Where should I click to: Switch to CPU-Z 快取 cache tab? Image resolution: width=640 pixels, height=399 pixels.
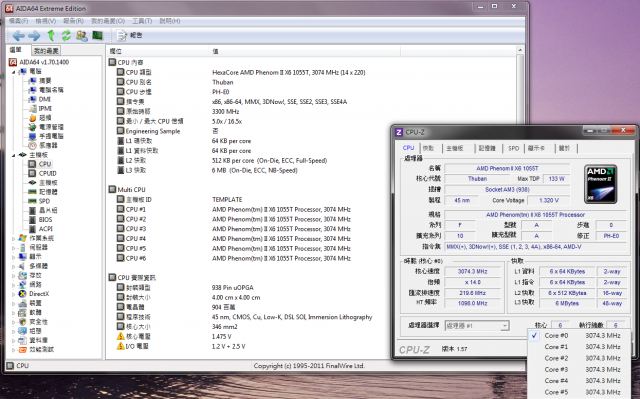(x=428, y=148)
